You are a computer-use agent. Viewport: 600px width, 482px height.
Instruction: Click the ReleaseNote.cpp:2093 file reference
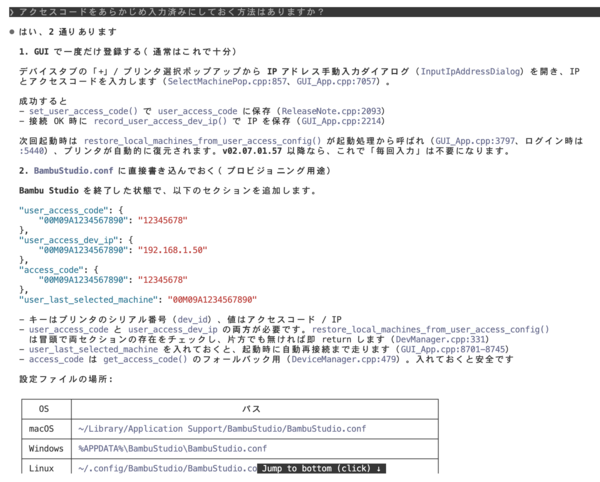click(331, 111)
